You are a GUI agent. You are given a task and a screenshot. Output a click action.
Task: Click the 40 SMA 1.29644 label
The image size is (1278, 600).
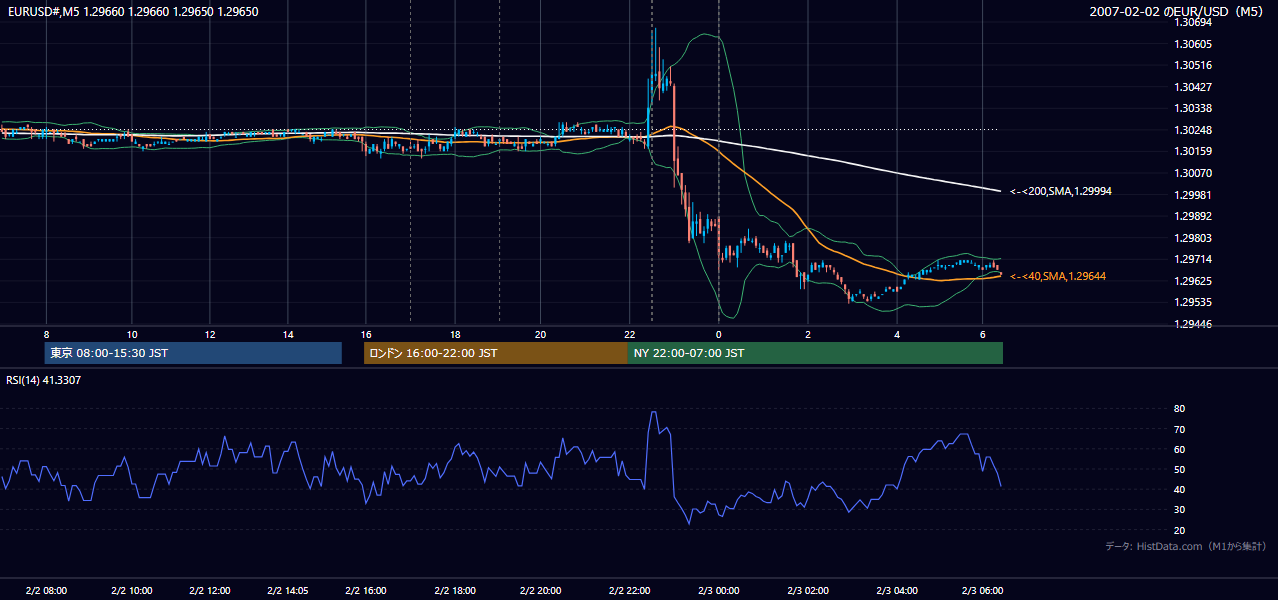1058,276
